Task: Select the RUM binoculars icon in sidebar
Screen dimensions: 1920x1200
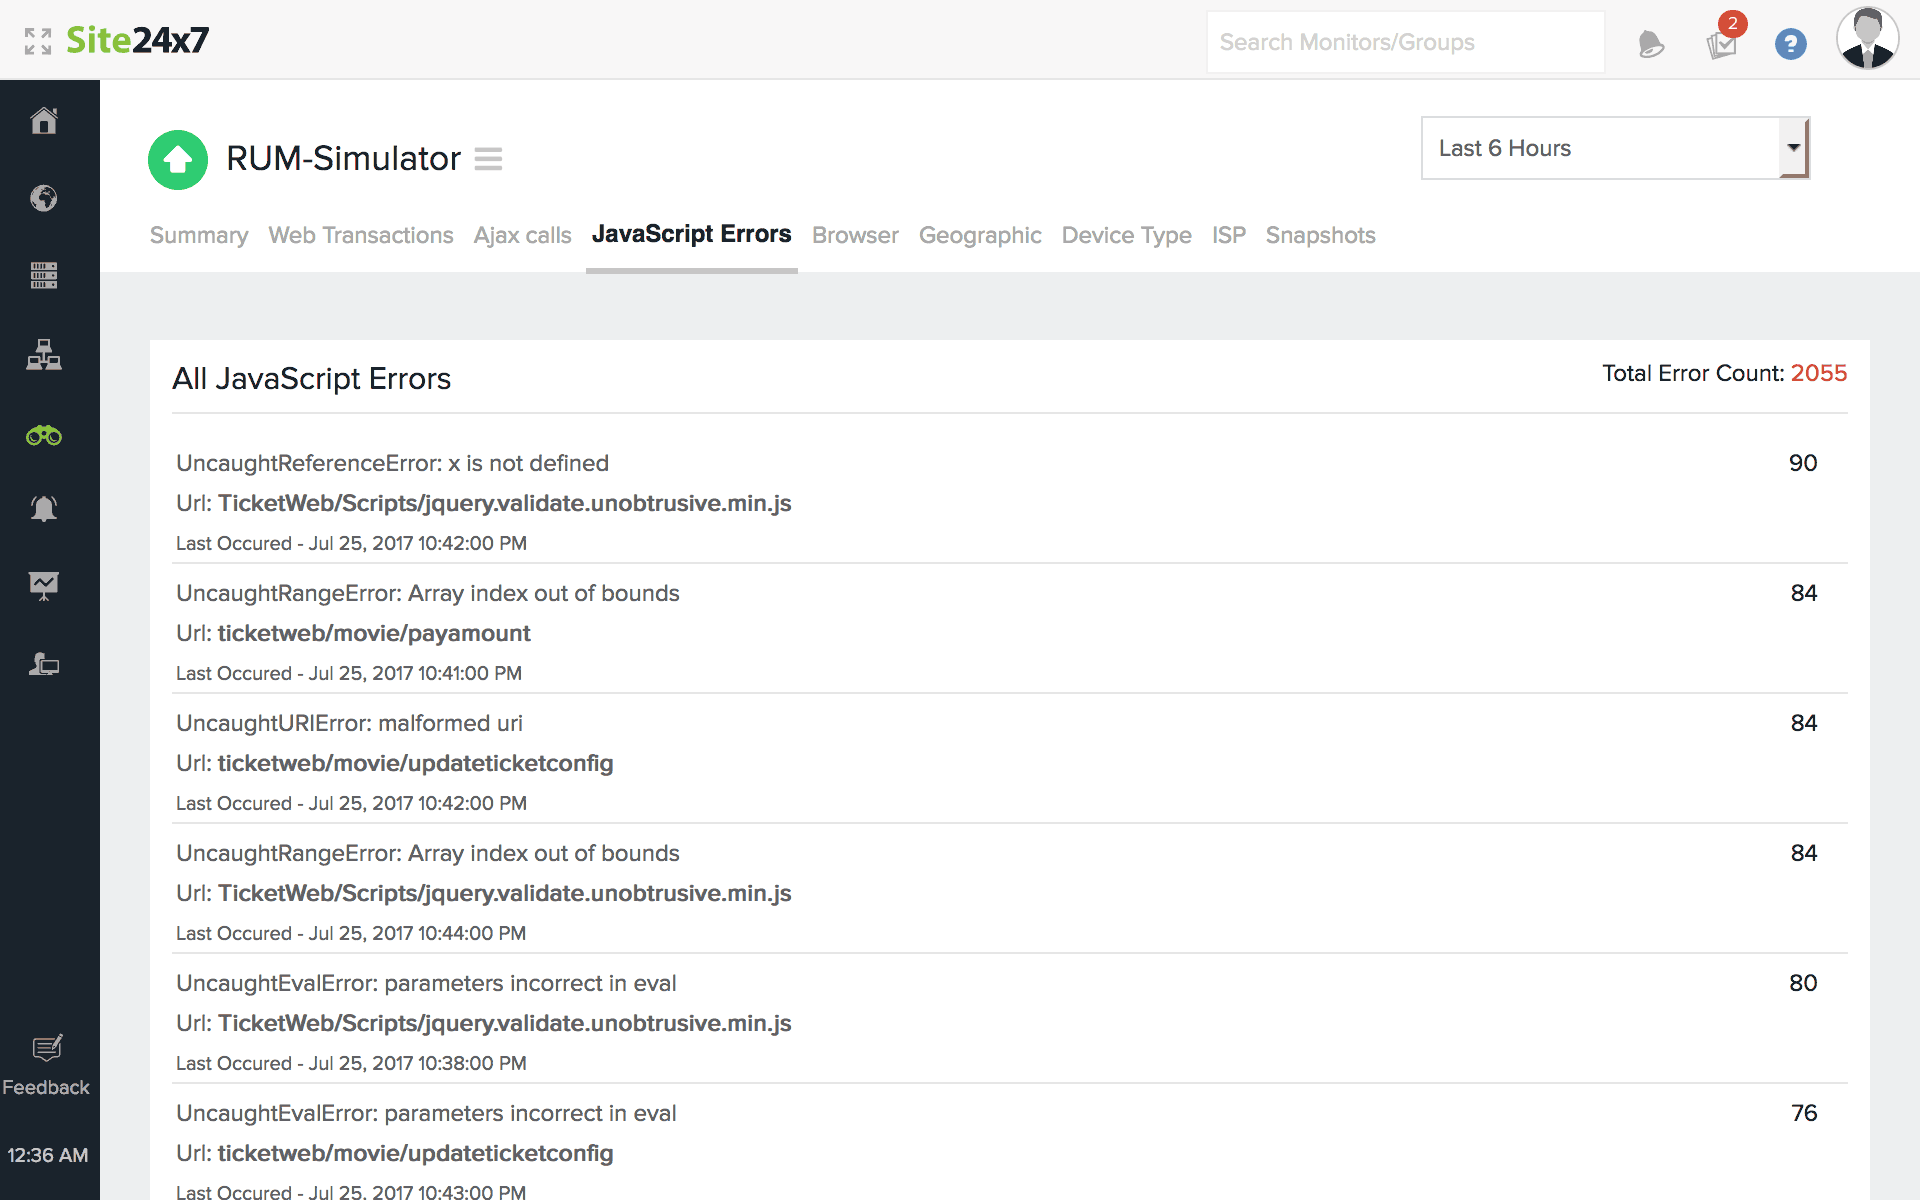Action: pos(44,436)
